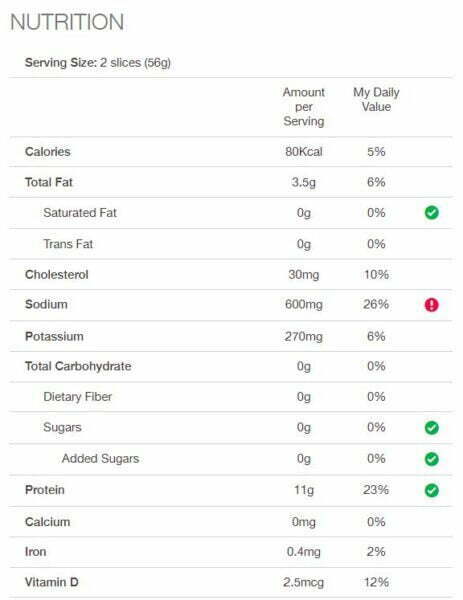Click the red warning icon beside Sodium

tap(432, 305)
